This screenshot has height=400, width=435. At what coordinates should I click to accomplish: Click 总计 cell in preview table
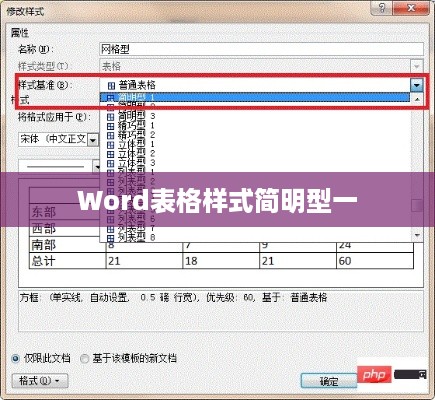point(68,261)
